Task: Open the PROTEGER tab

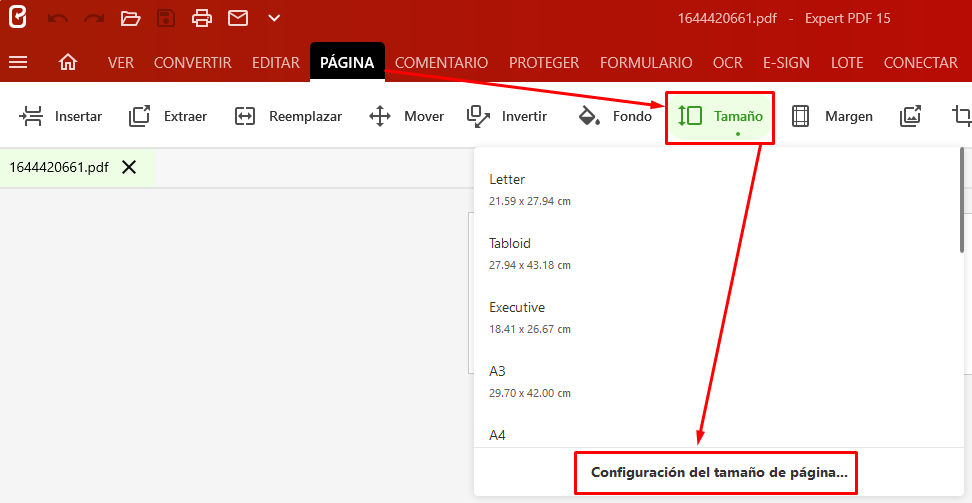Action: (544, 63)
